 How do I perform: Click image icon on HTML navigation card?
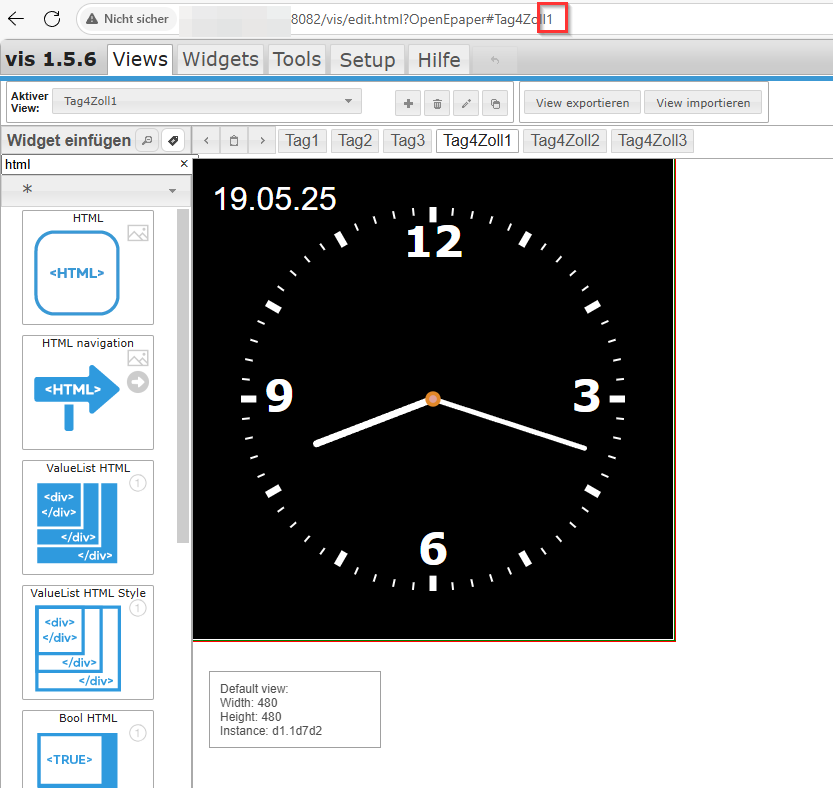coord(138,358)
